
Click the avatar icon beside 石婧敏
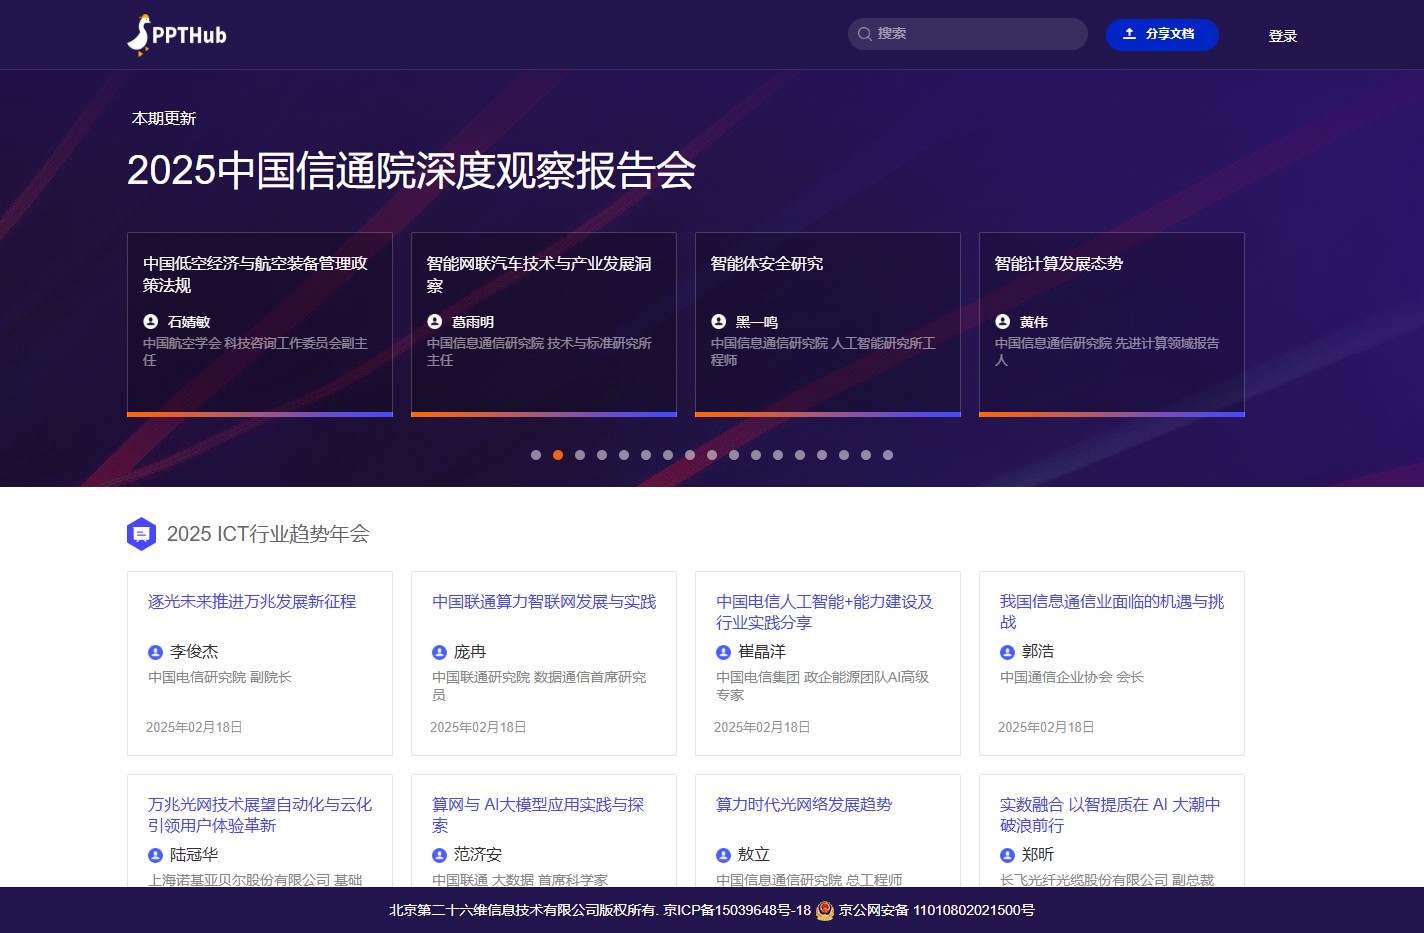point(151,322)
